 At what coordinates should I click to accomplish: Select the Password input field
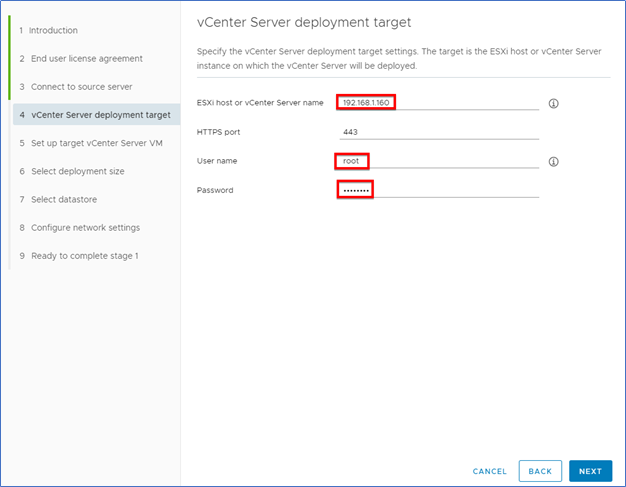[x=439, y=190]
